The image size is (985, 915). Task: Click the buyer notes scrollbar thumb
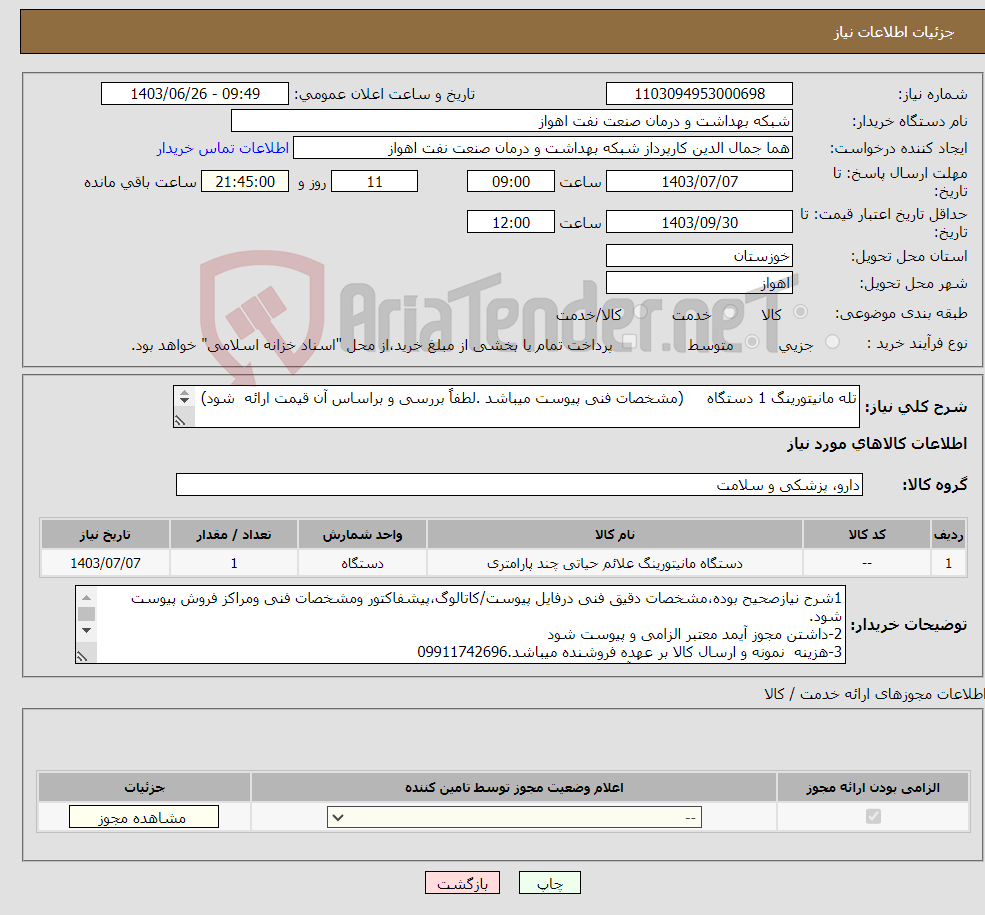coord(87,614)
